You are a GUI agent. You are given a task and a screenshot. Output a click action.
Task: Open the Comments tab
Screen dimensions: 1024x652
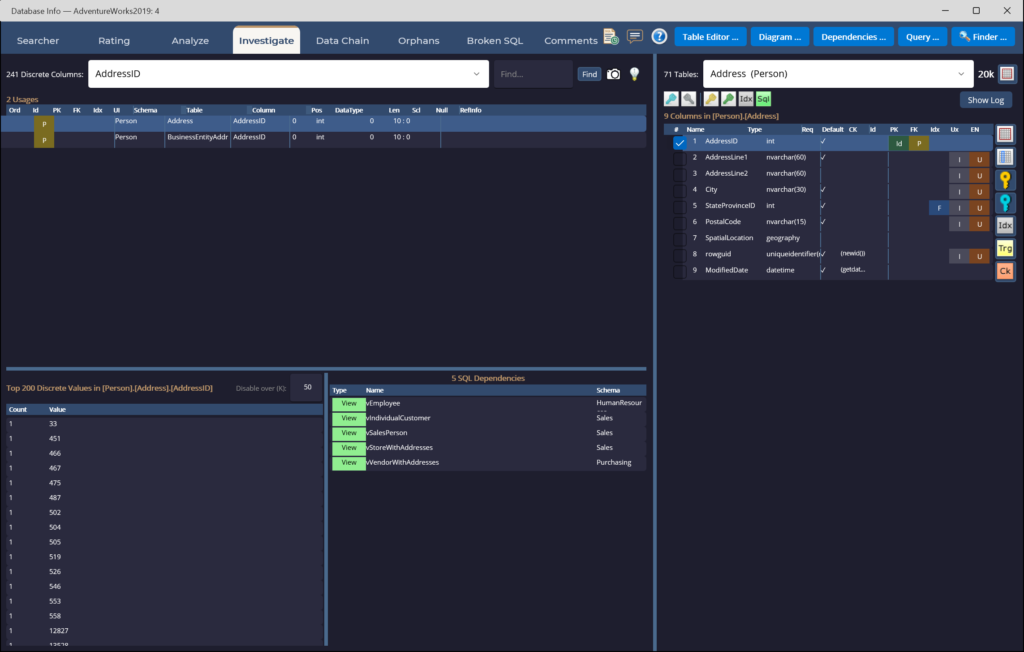(x=570, y=41)
